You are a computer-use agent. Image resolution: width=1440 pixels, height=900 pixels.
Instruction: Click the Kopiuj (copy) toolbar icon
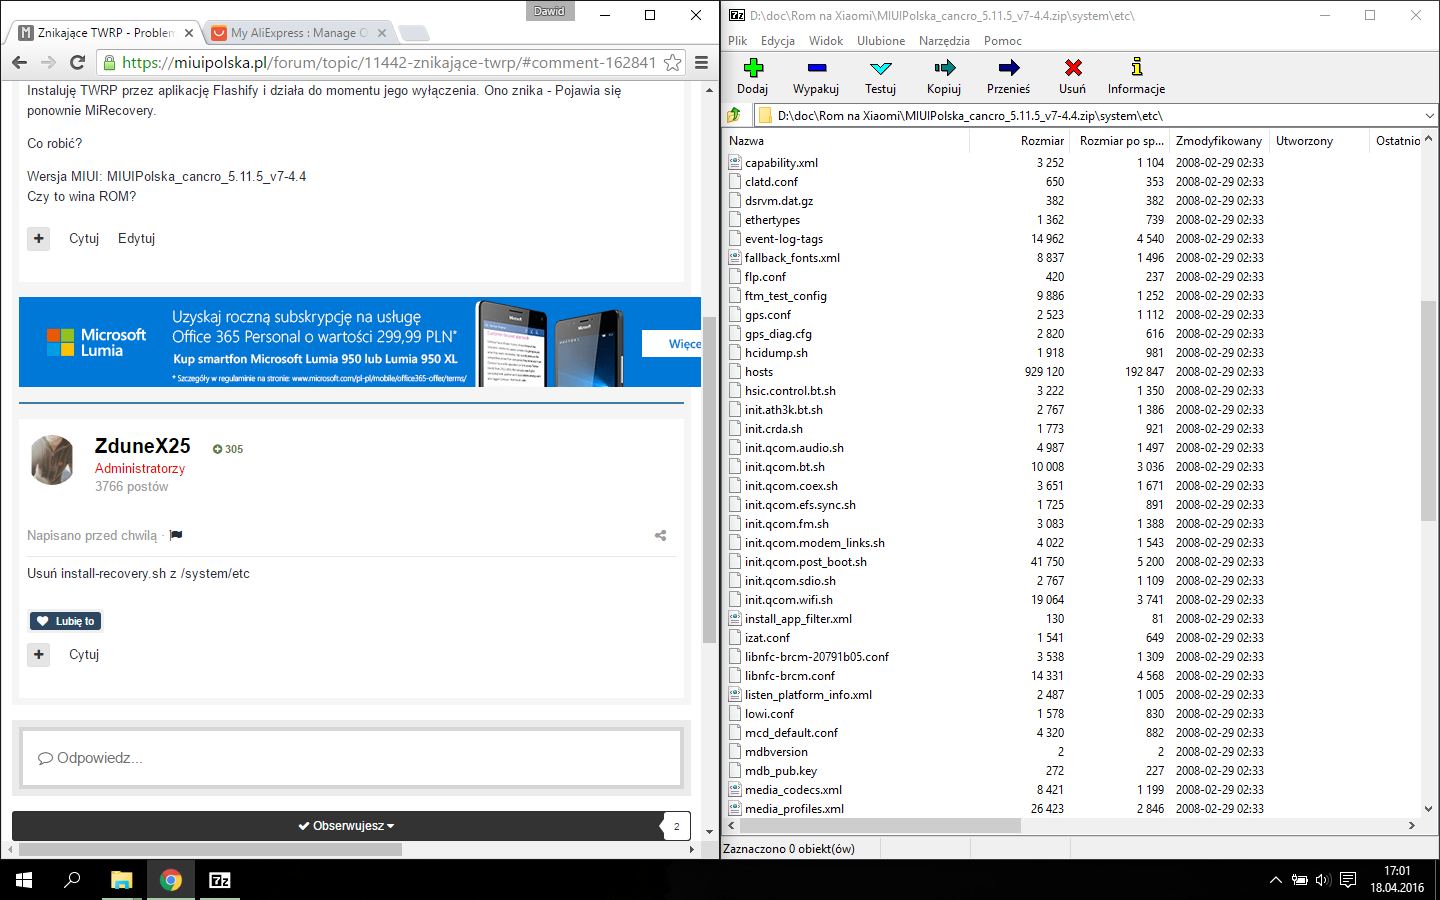pos(943,68)
